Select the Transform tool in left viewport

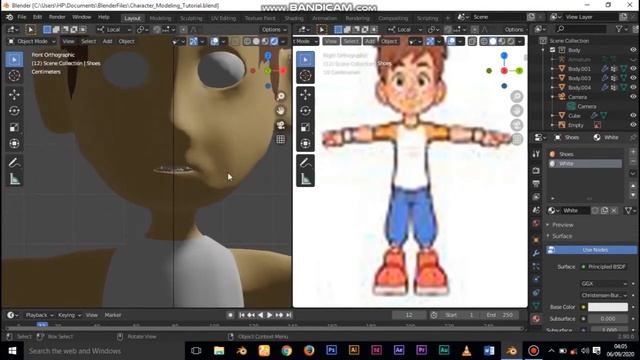coord(14,144)
